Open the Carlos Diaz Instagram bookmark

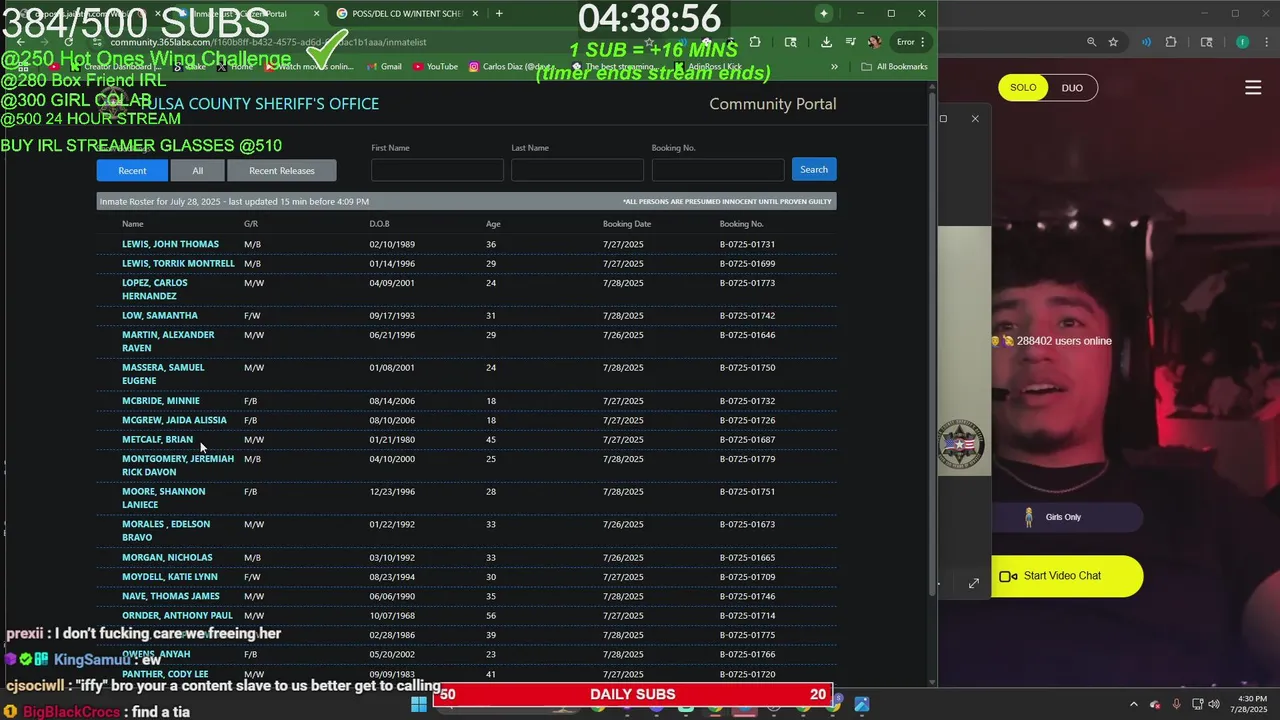pyautogui.click(x=513, y=67)
